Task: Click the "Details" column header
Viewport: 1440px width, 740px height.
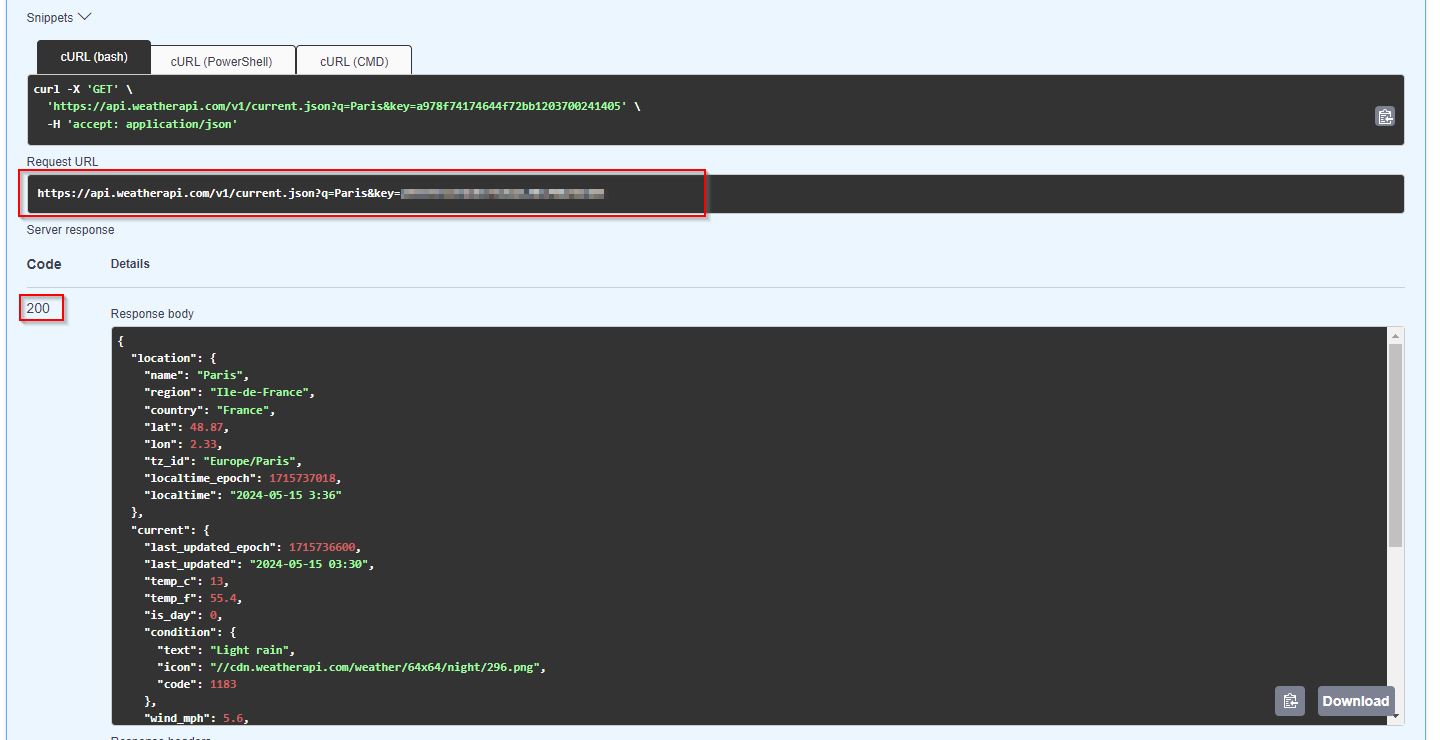Action: (x=130, y=264)
